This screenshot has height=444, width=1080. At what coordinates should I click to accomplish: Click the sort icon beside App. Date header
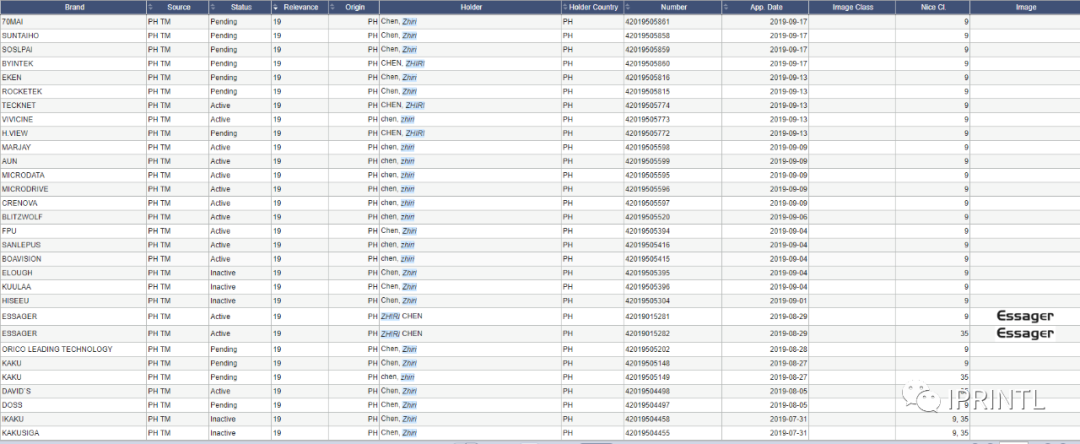727,7
